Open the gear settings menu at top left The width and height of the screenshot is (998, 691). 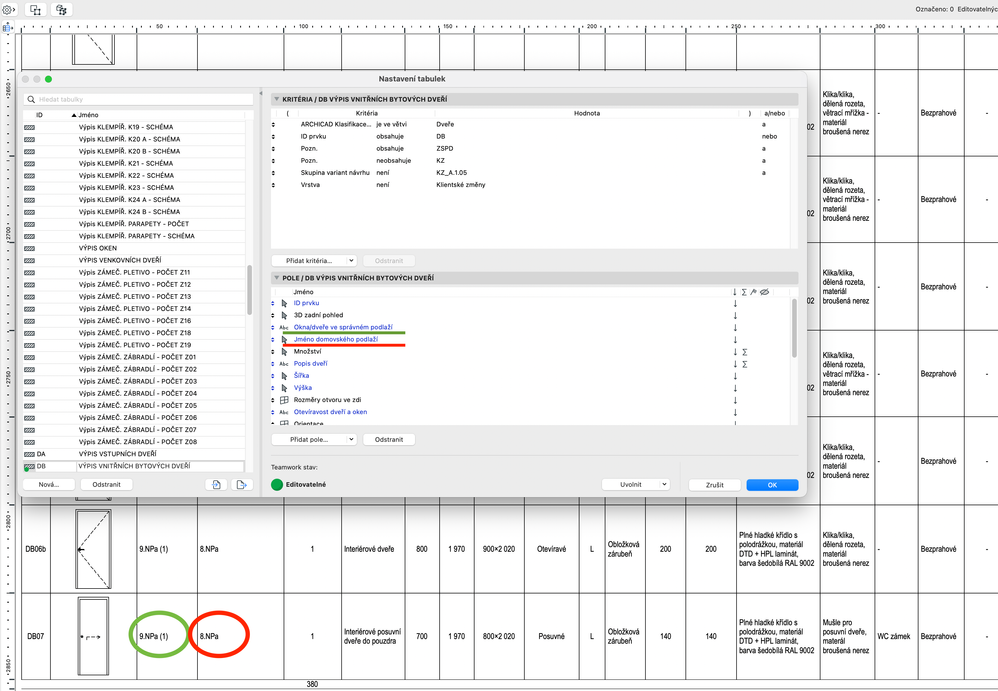[x=9, y=10]
